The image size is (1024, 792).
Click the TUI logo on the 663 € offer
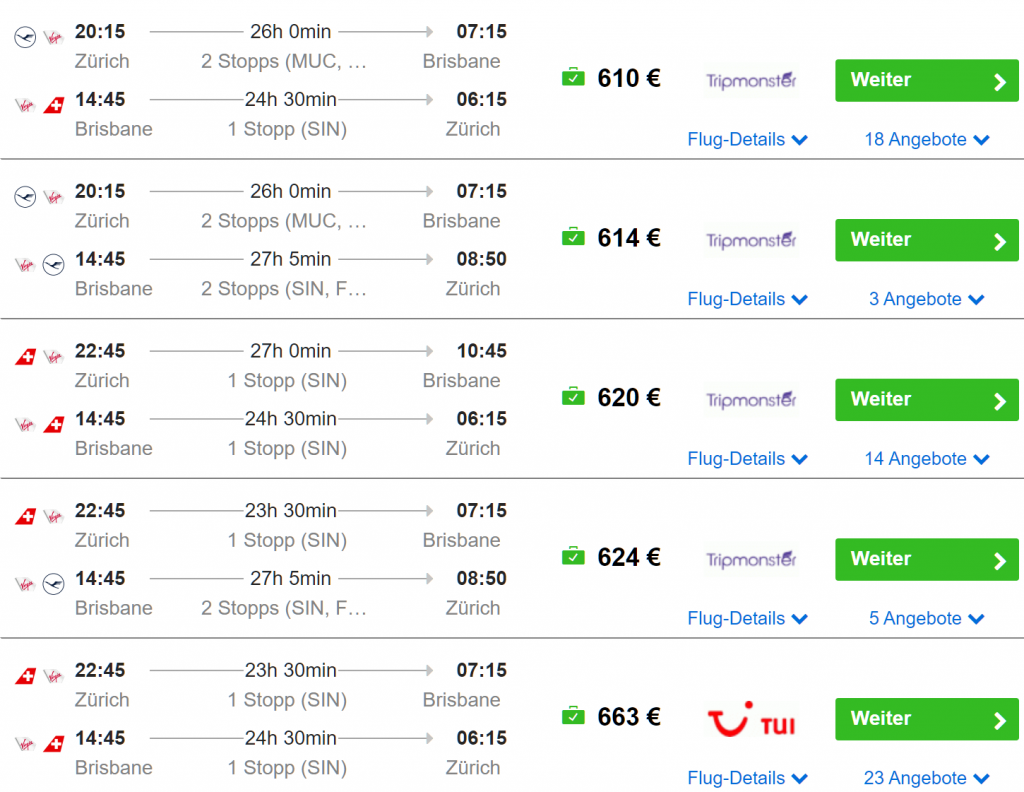point(751,720)
